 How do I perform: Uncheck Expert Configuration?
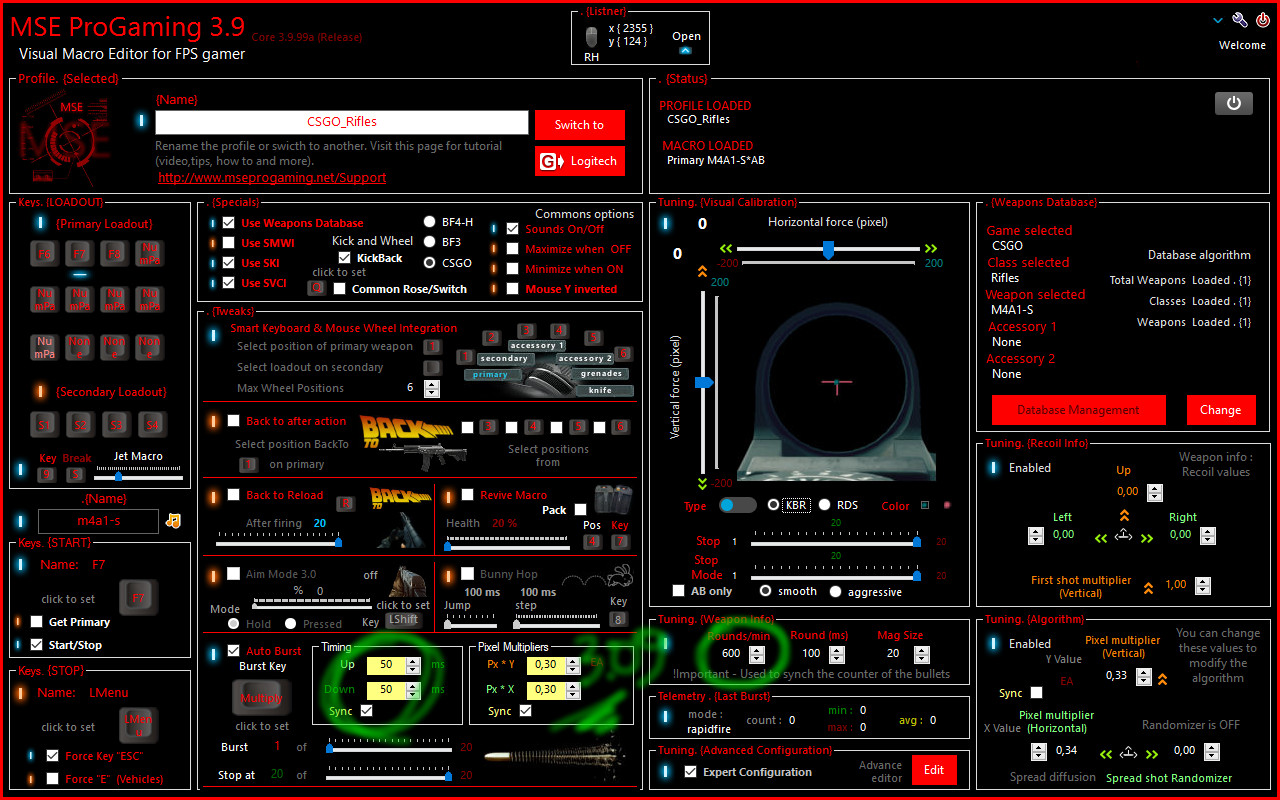690,772
